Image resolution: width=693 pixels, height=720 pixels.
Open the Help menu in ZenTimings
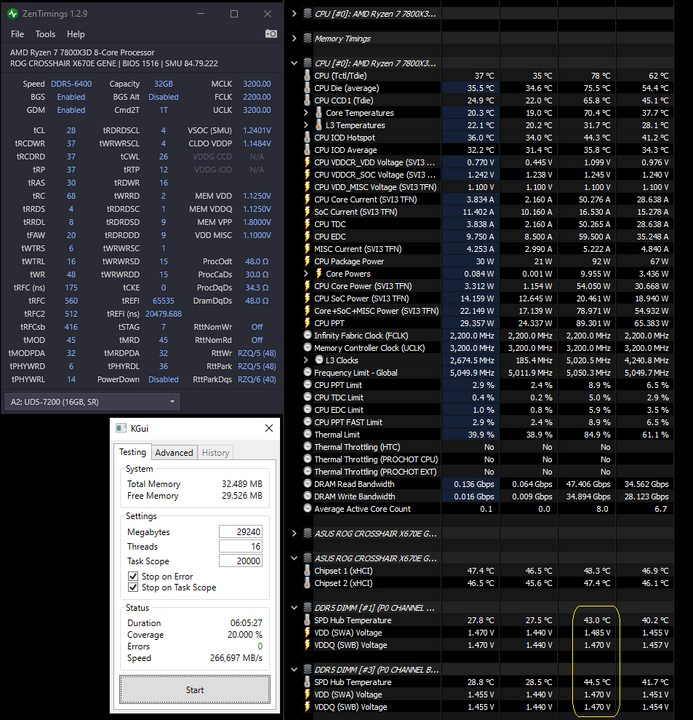pos(76,34)
